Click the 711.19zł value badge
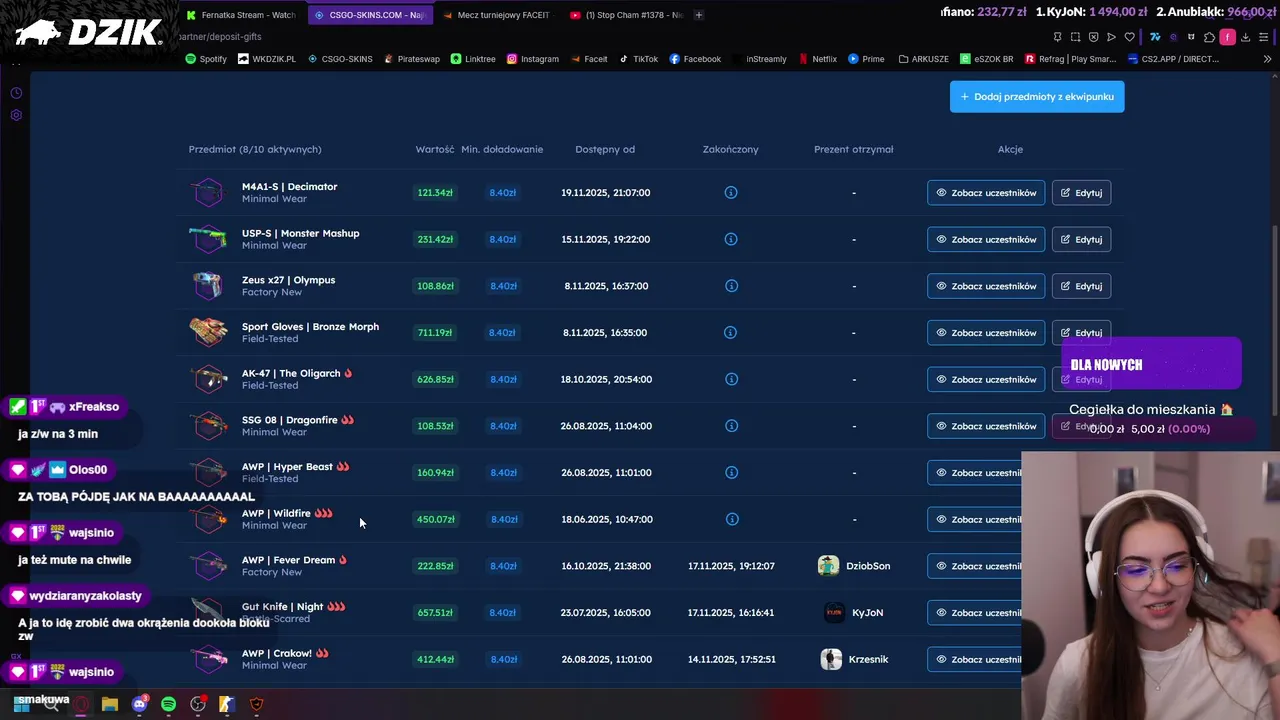 pos(435,332)
